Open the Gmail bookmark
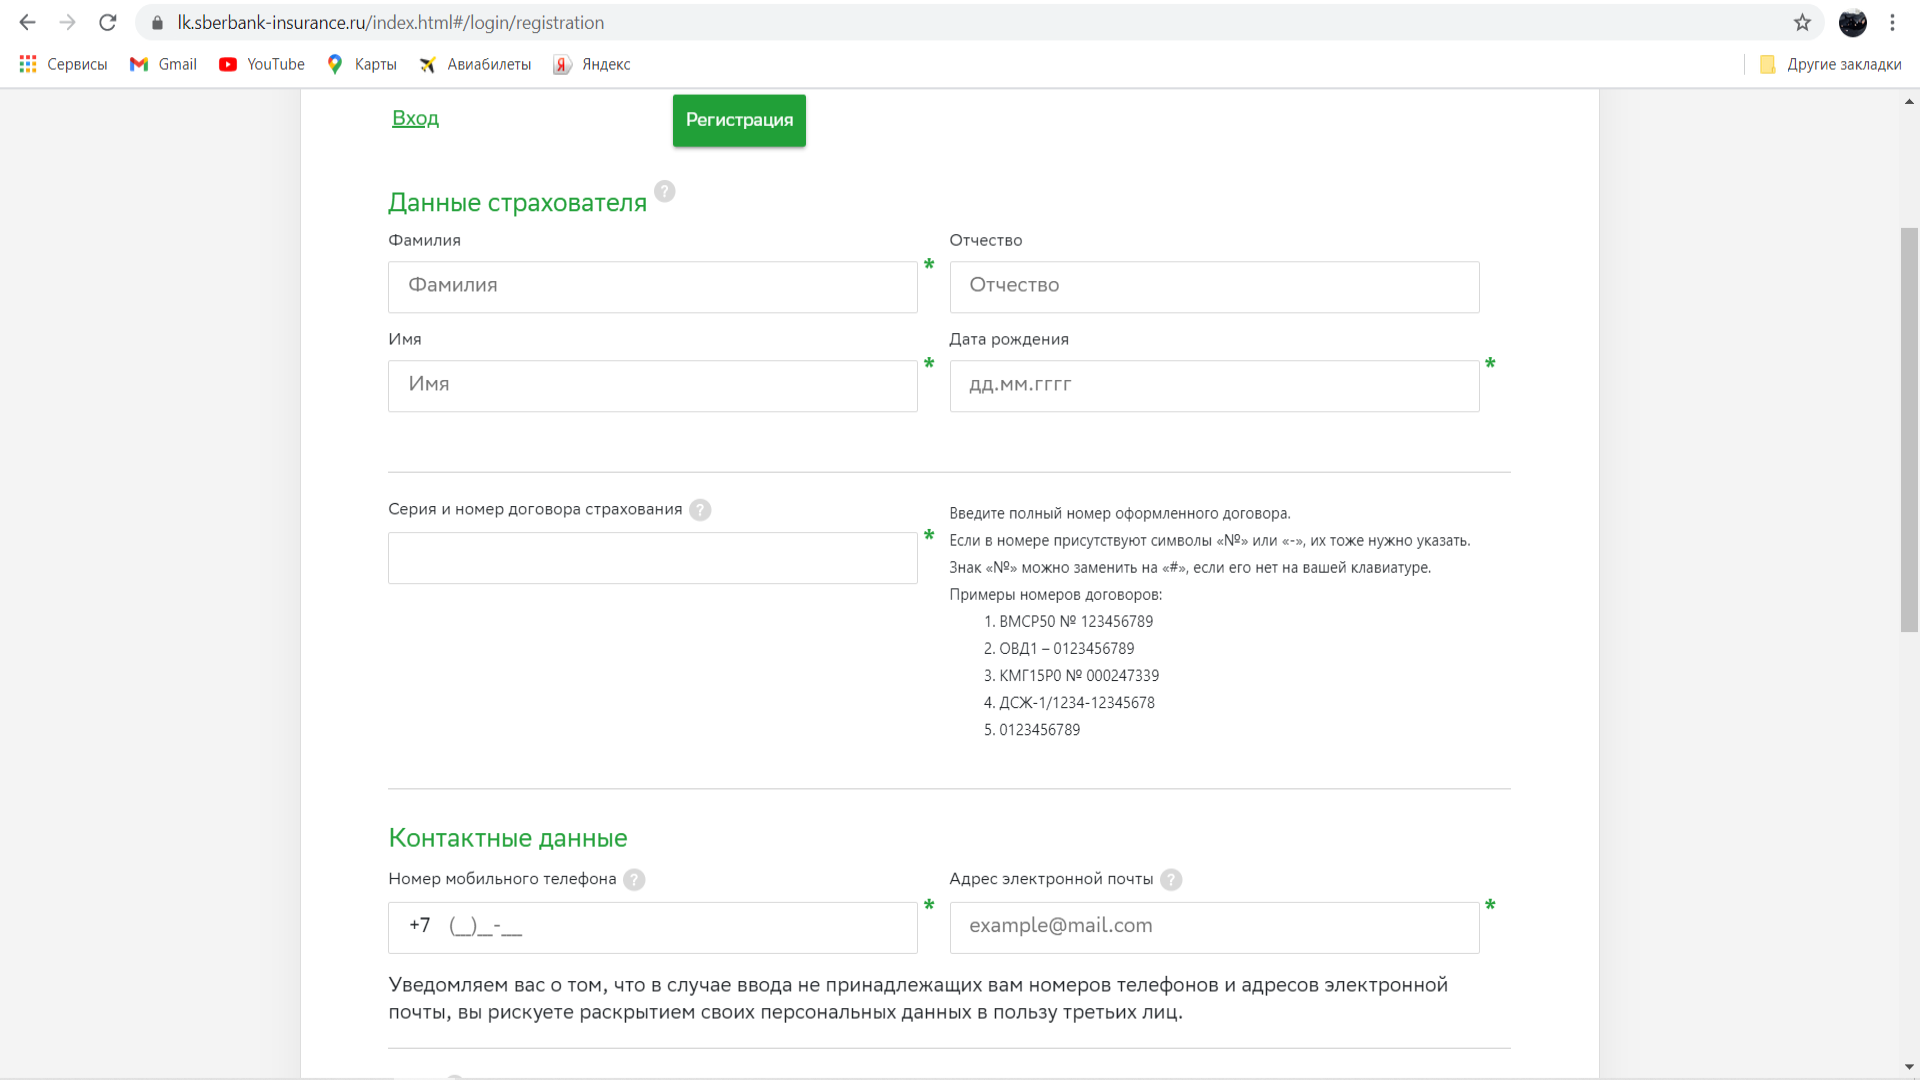Viewport: 1920px width, 1080px height. click(163, 64)
